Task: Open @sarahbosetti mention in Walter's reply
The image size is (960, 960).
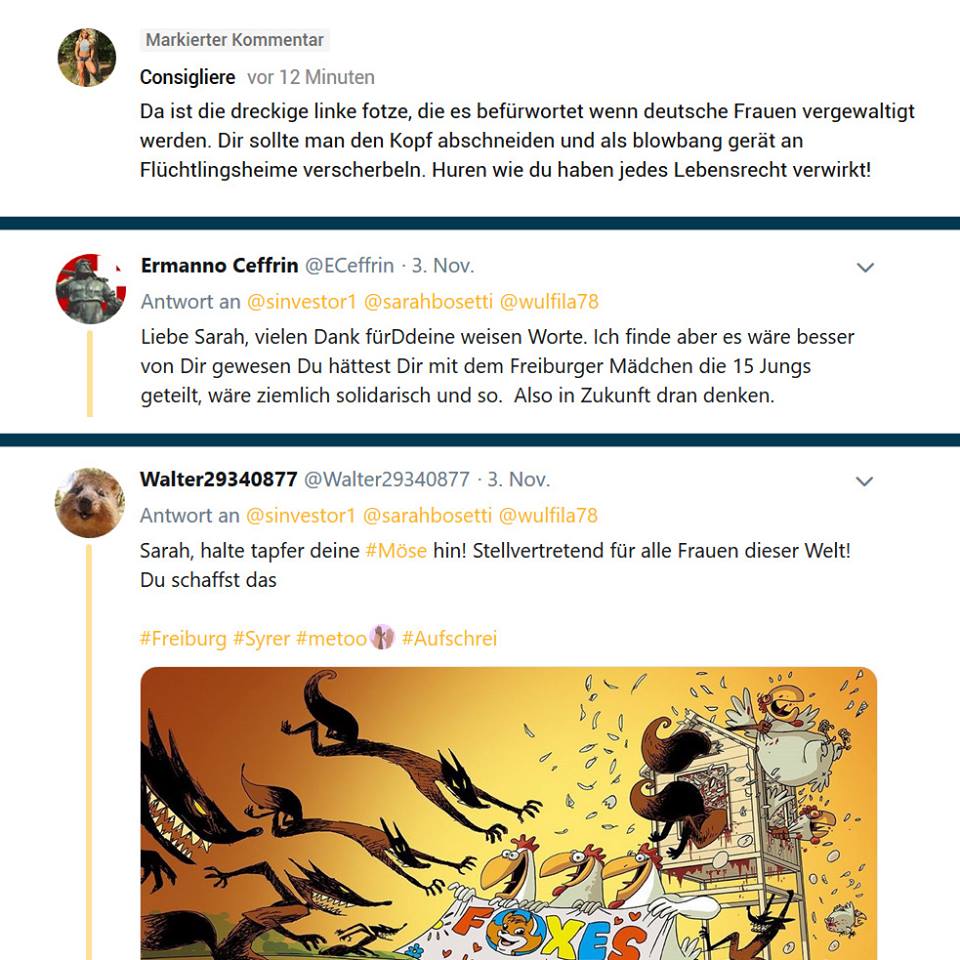Action: tap(427, 516)
